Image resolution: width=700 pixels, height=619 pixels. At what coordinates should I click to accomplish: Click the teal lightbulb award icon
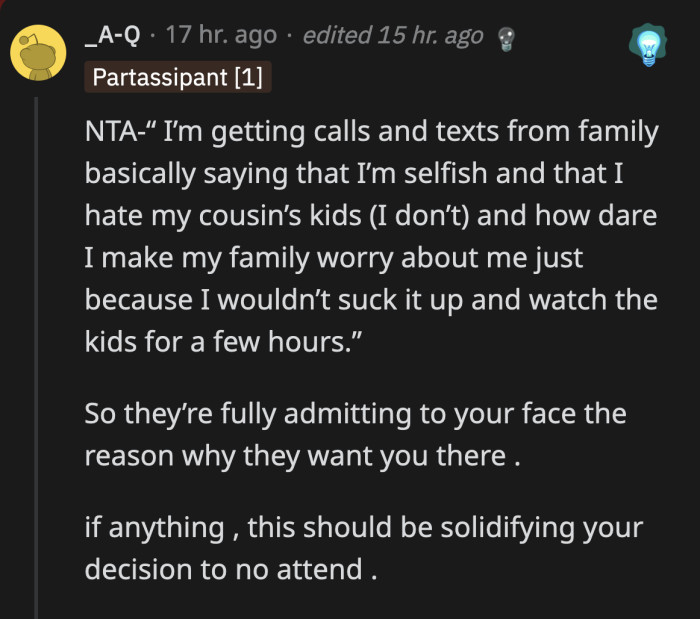[x=646, y=43]
